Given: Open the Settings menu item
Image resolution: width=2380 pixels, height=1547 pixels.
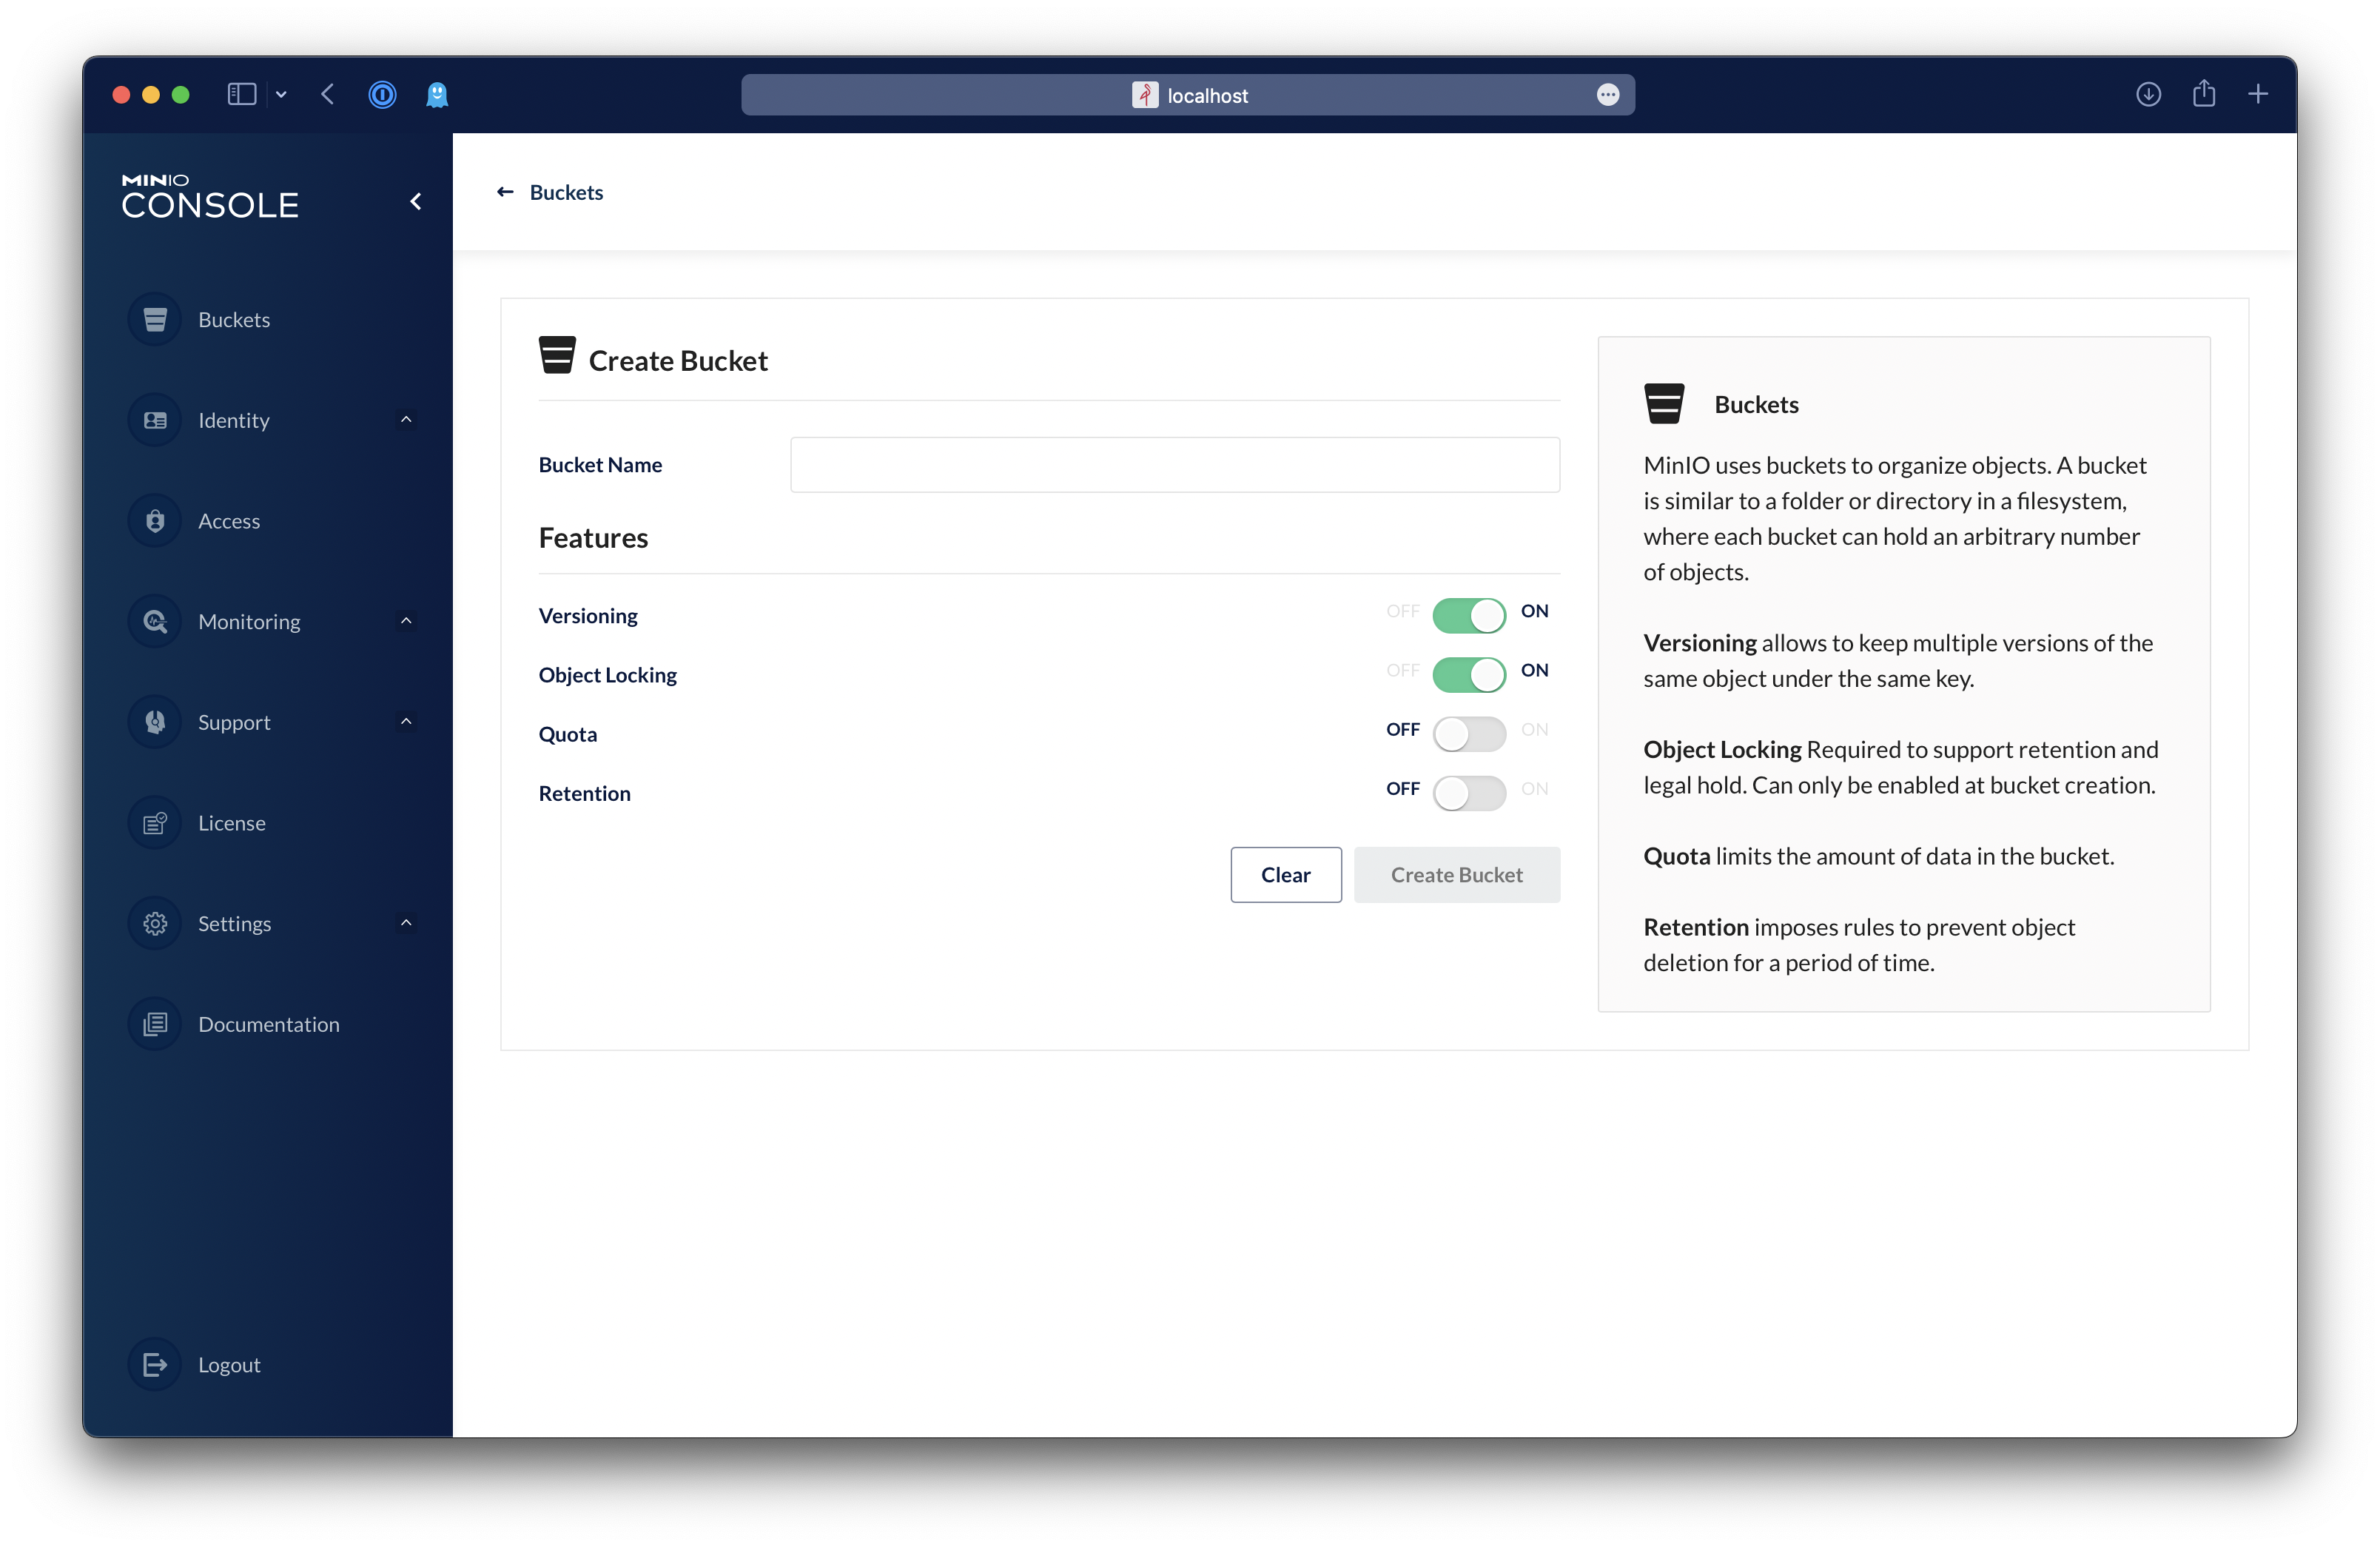Looking at the screenshot, I should [234, 924].
